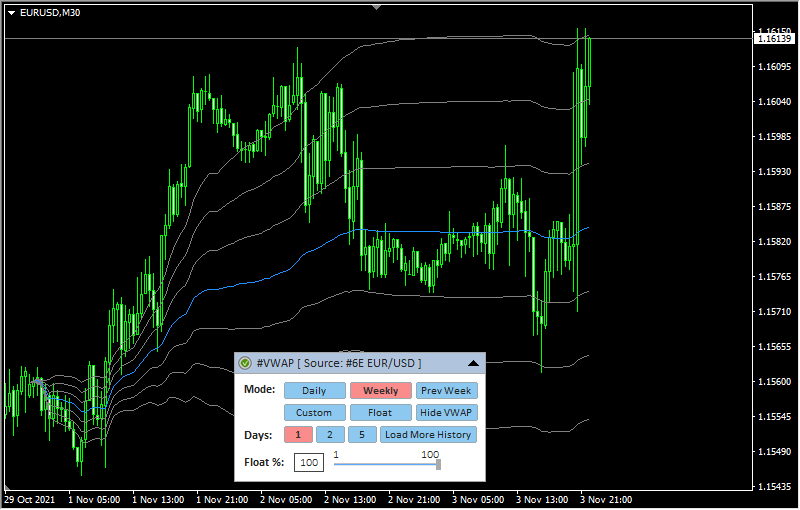Open the EURUSD,M30 chart dropdown arrow
The height and width of the screenshot is (510, 800).
pyautogui.click(x=11, y=12)
